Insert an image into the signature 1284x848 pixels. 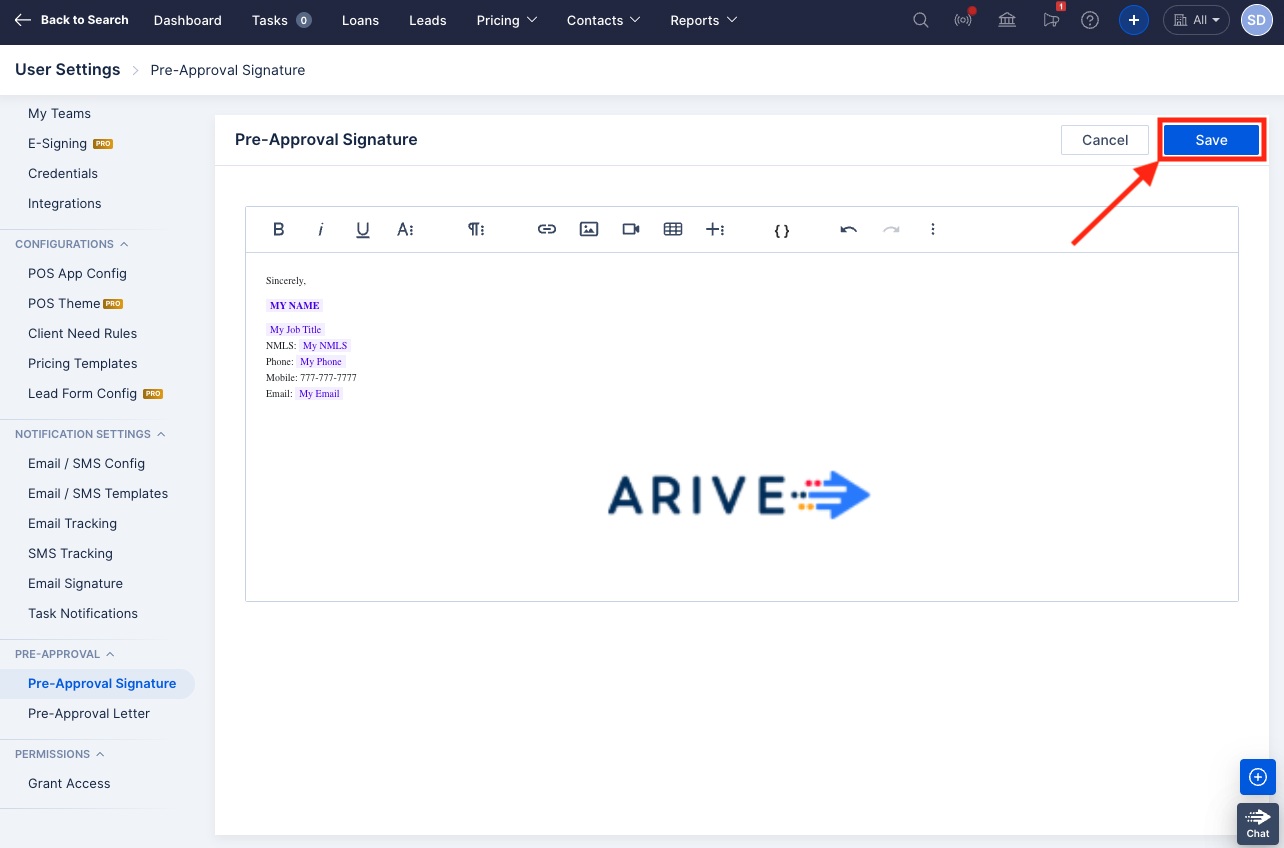tap(589, 229)
